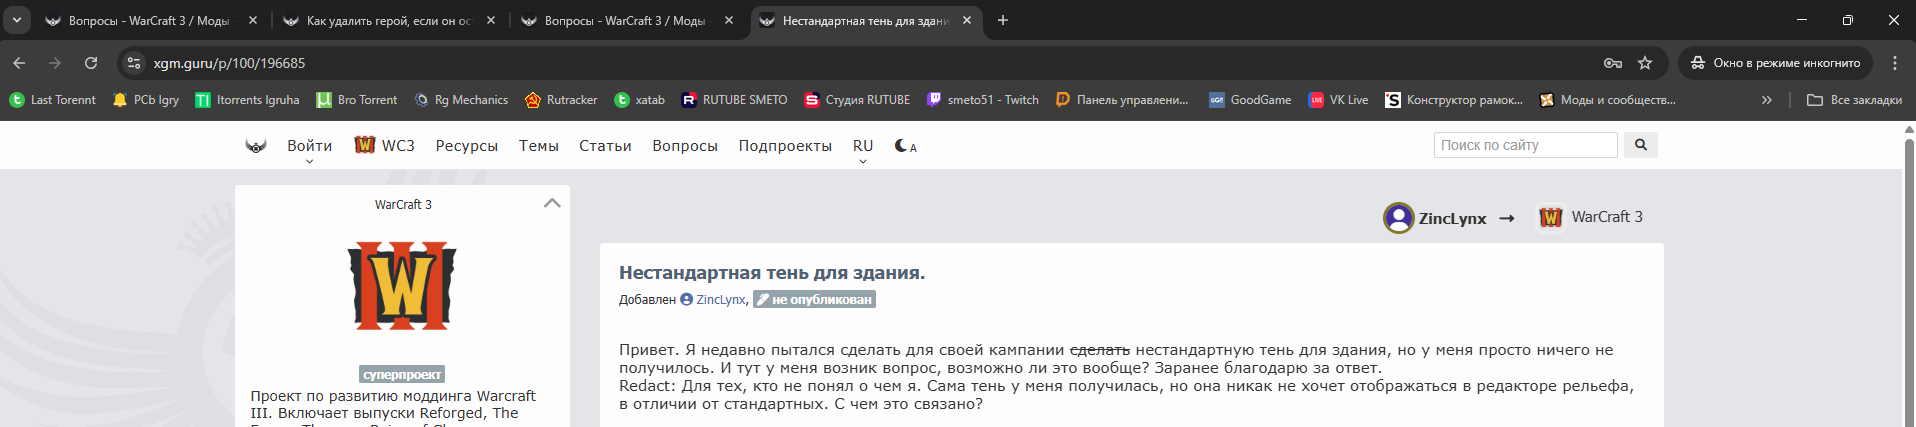The width and height of the screenshot is (1916, 427).
Task: Bookmark this page with star icon
Action: [1645, 63]
